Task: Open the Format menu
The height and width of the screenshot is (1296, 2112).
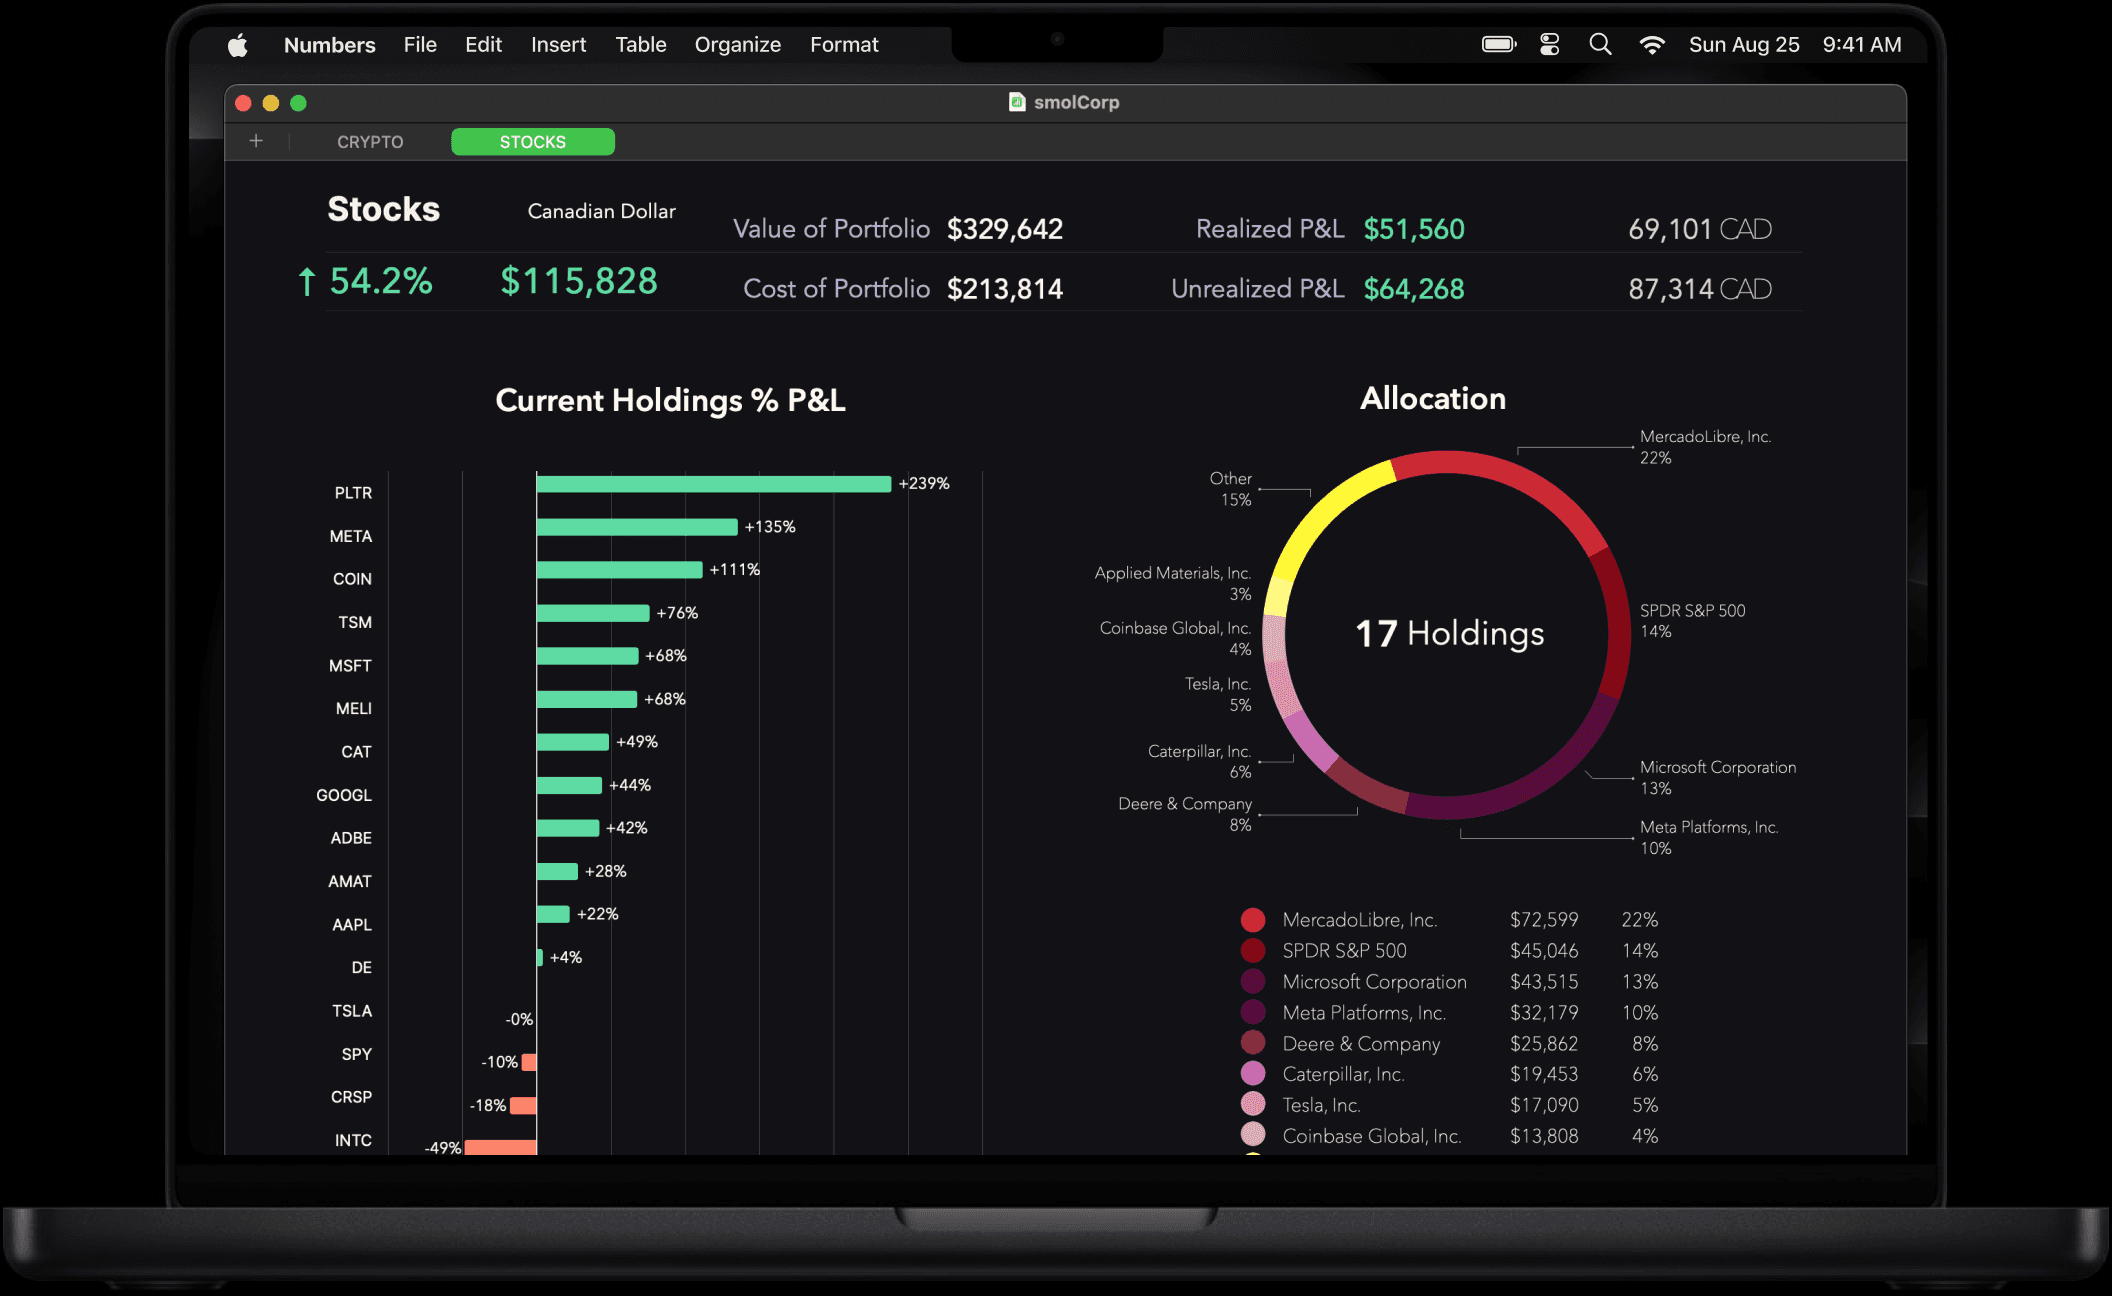Action: click(x=844, y=45)
